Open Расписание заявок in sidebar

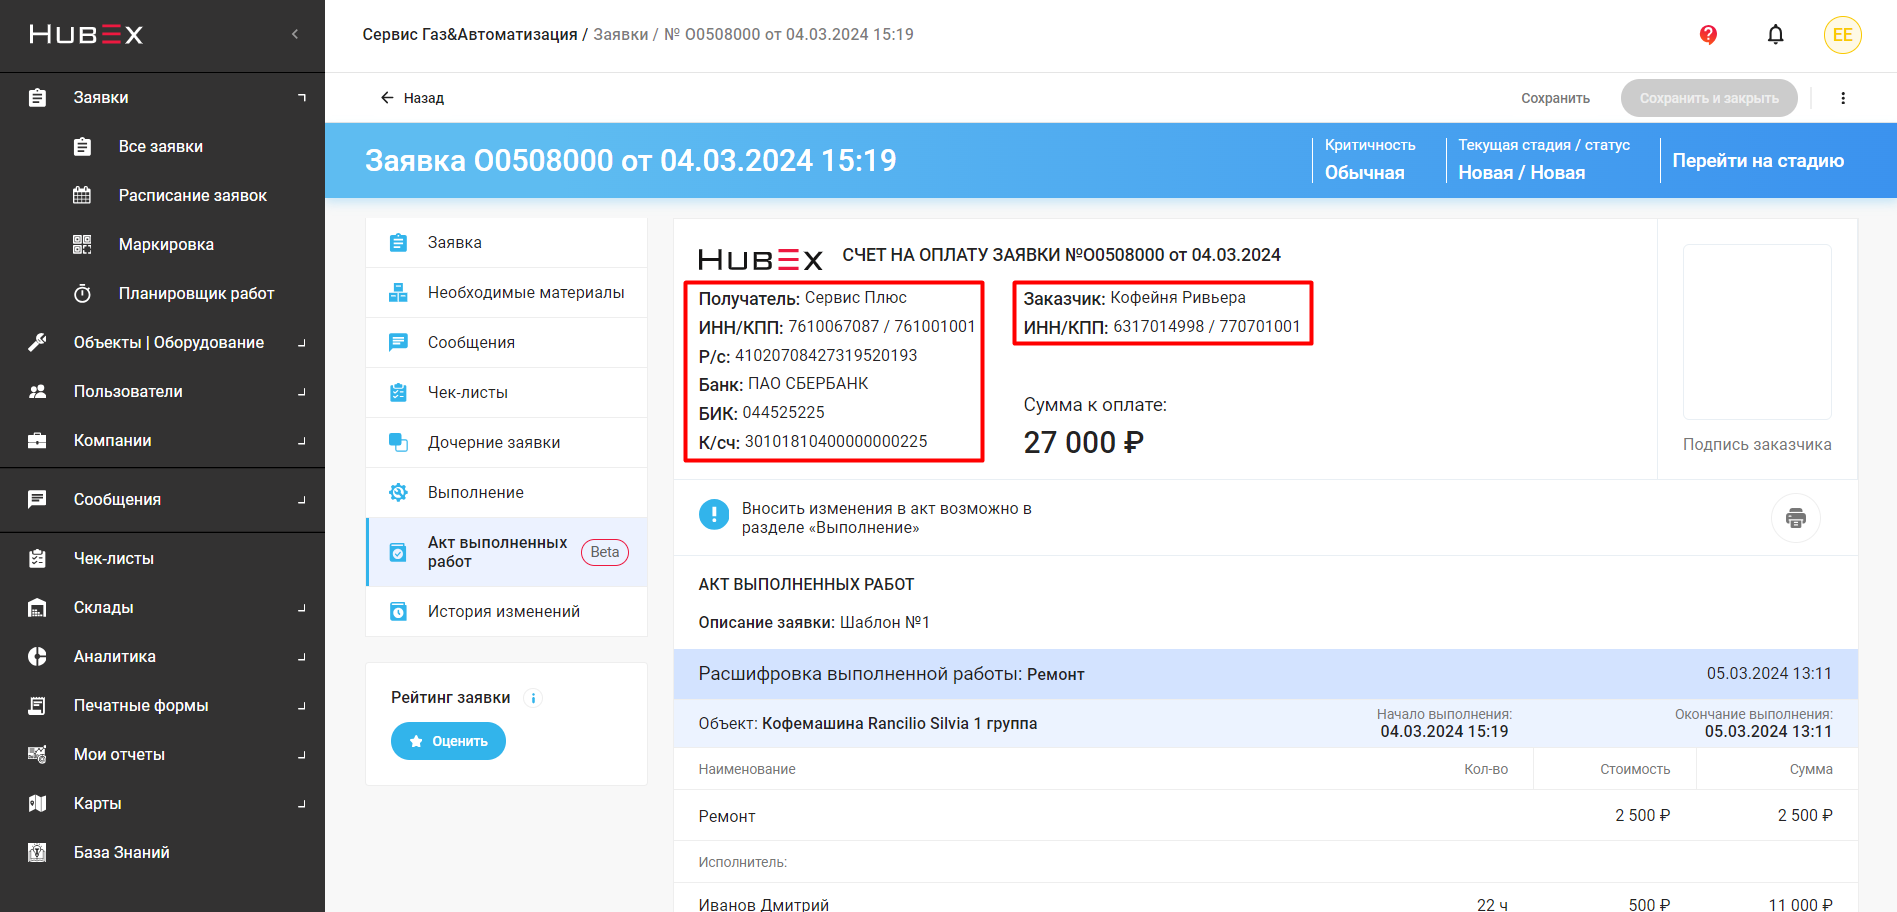192,196
